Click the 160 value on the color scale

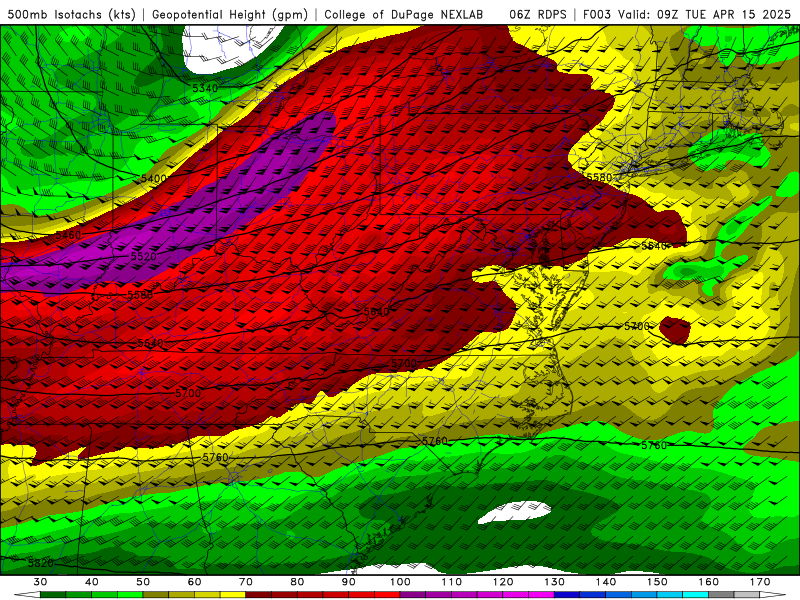[709, 582]
